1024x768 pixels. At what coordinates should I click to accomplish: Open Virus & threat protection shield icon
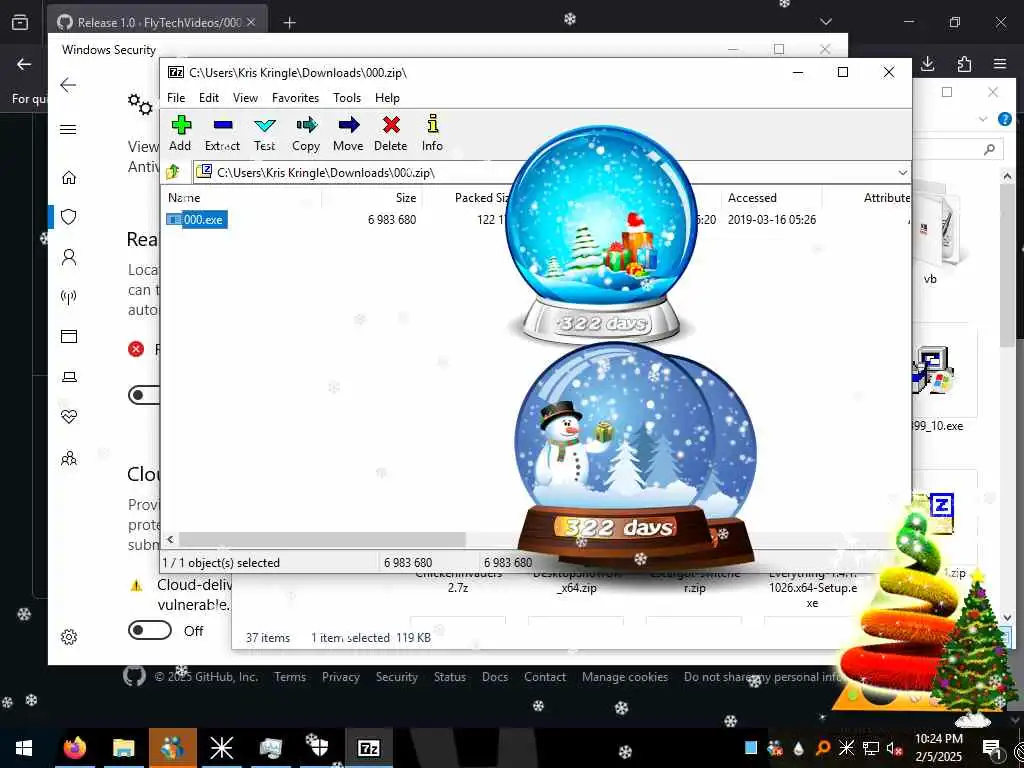click(x=69, y=217)
